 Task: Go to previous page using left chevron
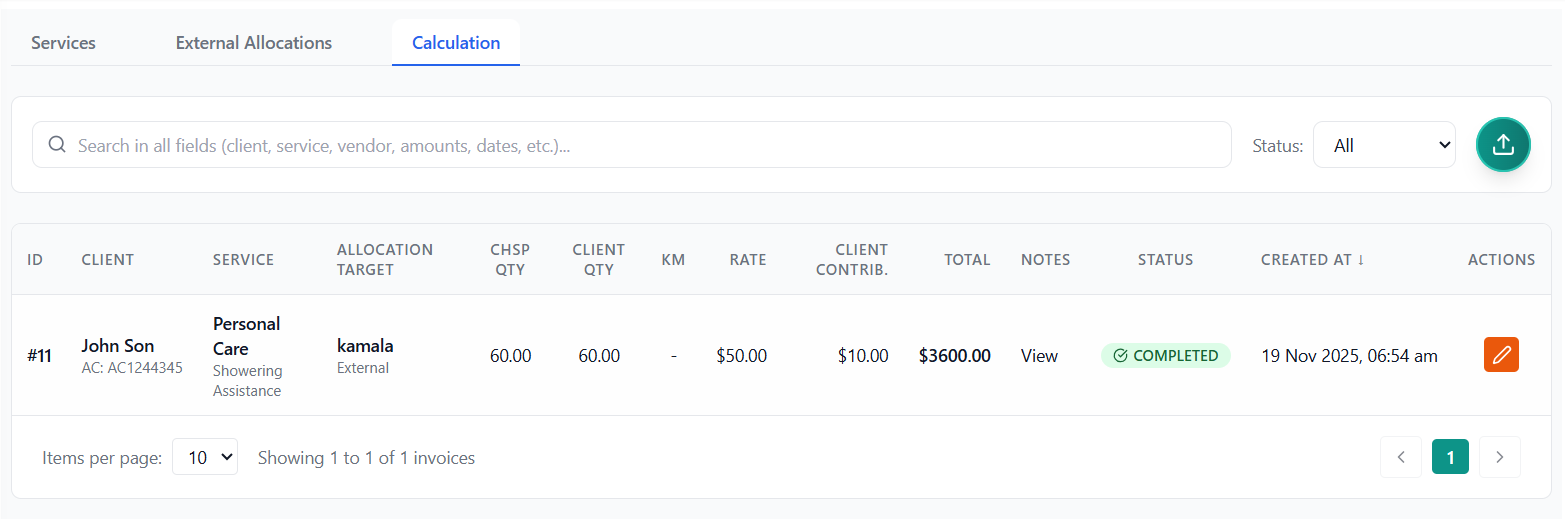[x=1400, y=458]
